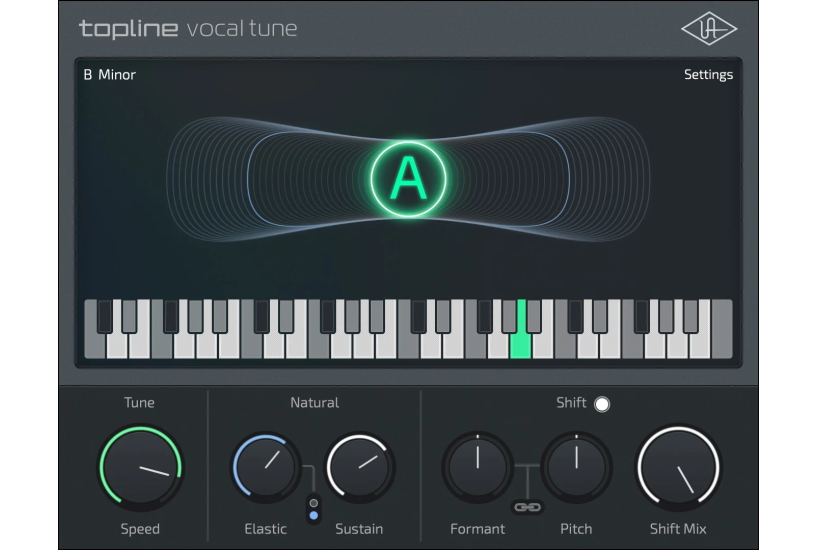Select the lower blue Natural mode dot
Image resolution: width=820 pixels, height=550 pixels.
pos(314,515)
